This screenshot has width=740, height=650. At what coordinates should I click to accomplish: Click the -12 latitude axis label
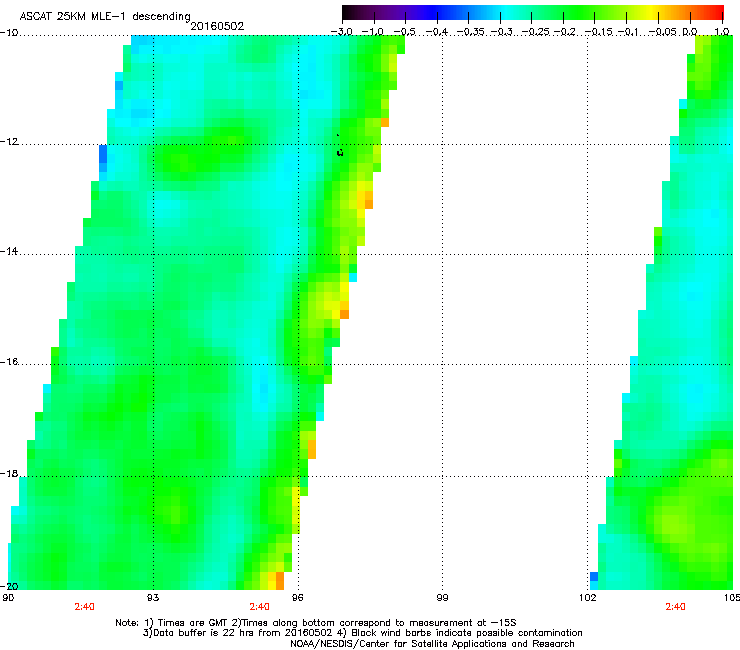9,142
